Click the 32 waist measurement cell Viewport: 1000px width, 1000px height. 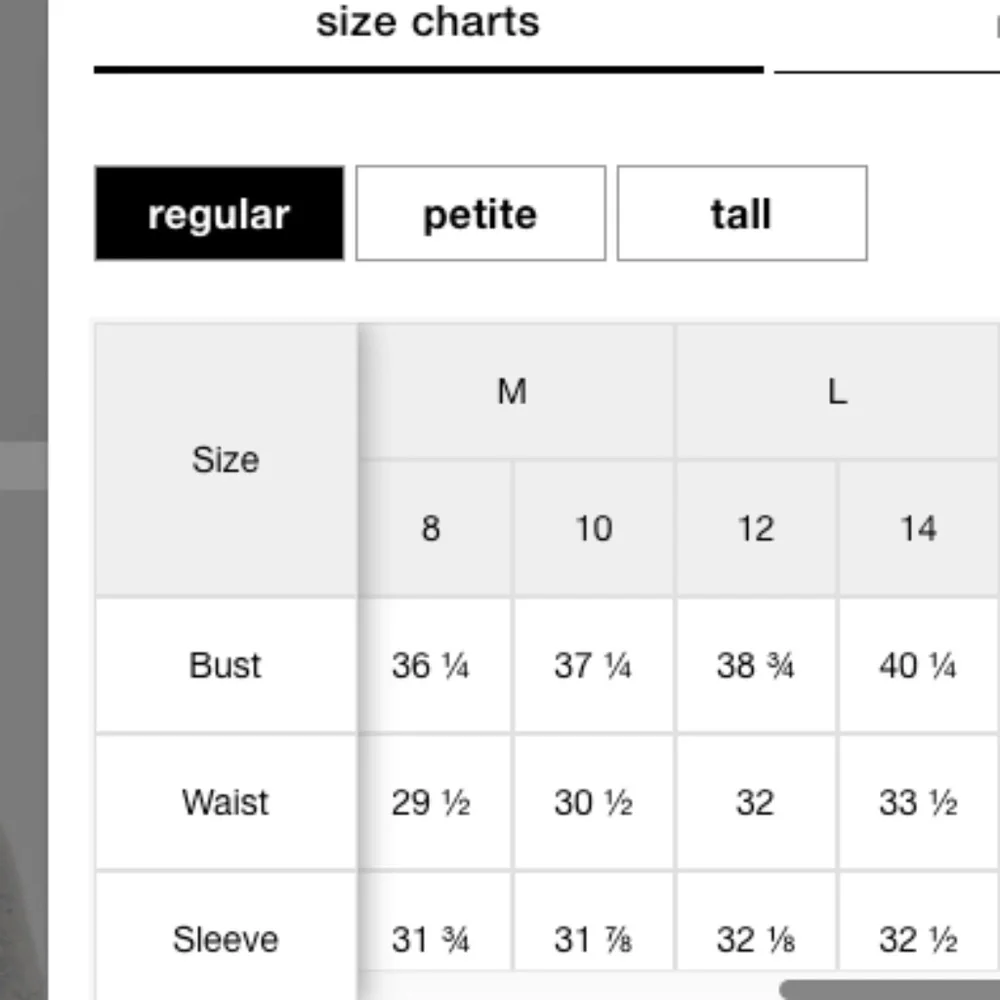[x=756, y=802]
